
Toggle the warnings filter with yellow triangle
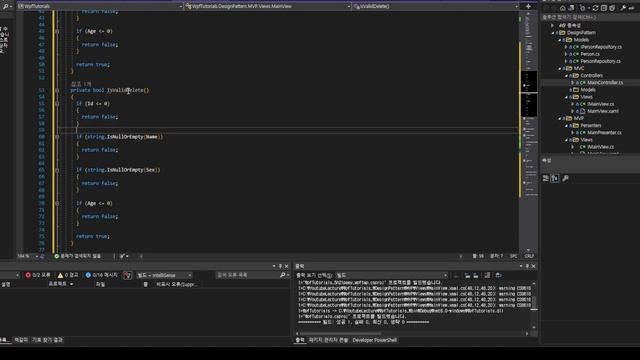pos(68,275)
